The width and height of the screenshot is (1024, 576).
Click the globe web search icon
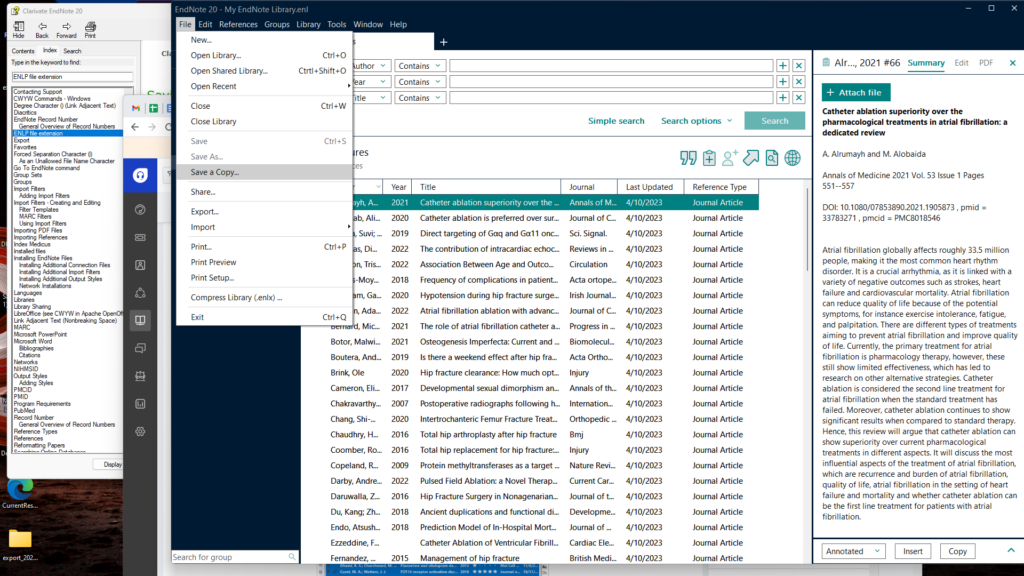point(791,157)
